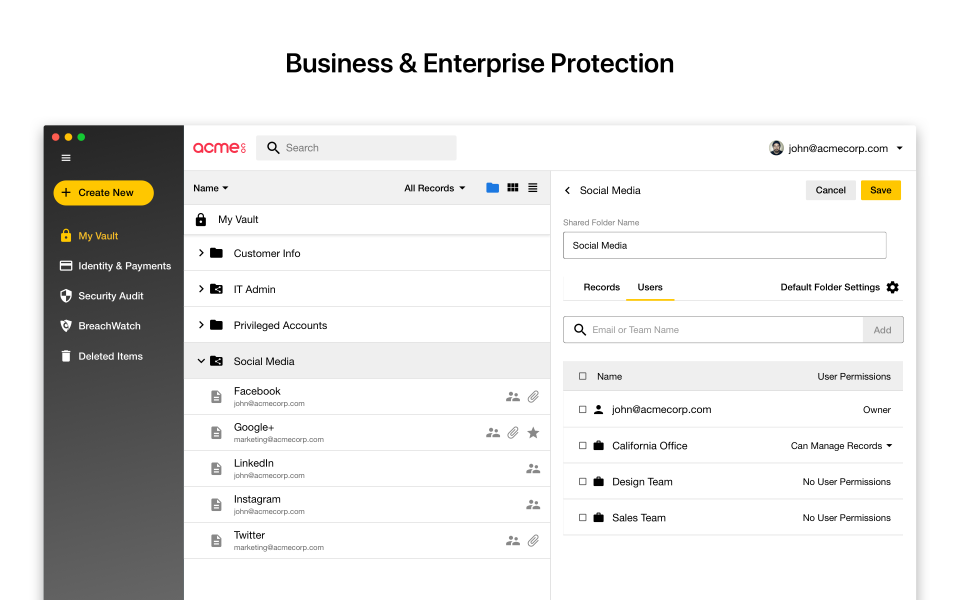This screenshot has height=600, width=960.
Task: Check the Design Team checkbox
Action: [585, 481]
